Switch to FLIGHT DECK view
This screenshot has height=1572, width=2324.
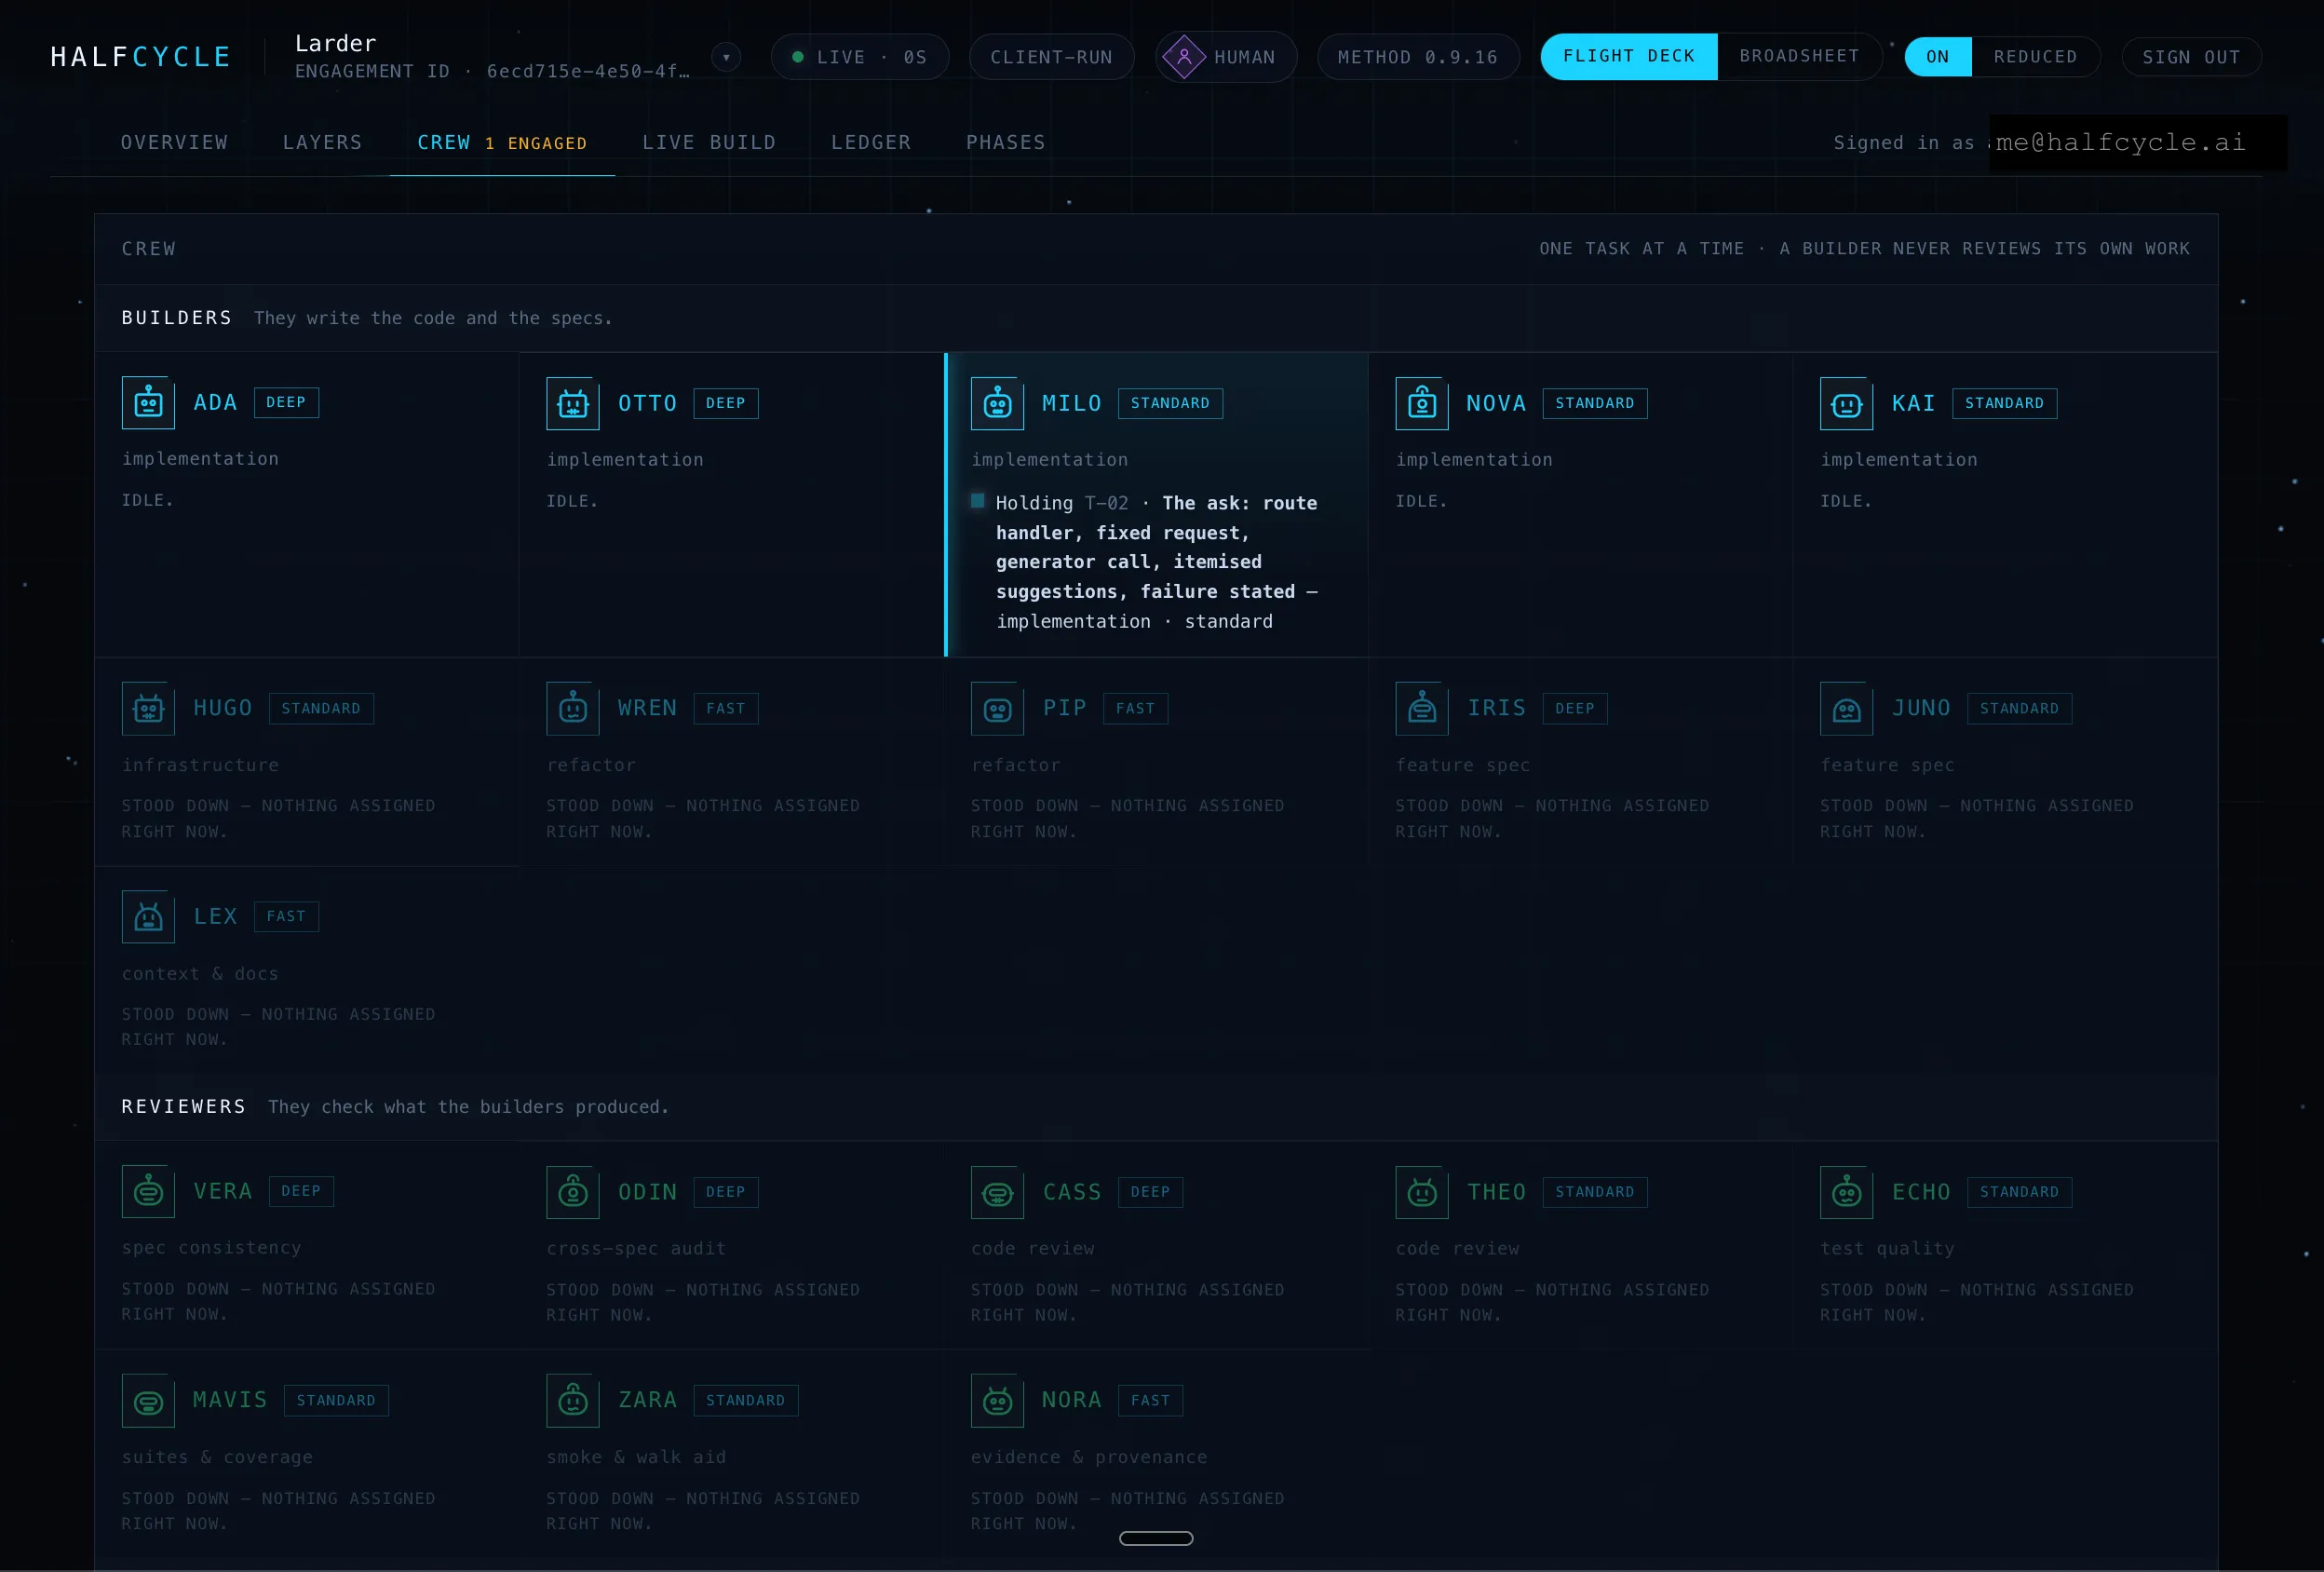pyautogui.click(x=1629, y=57)
